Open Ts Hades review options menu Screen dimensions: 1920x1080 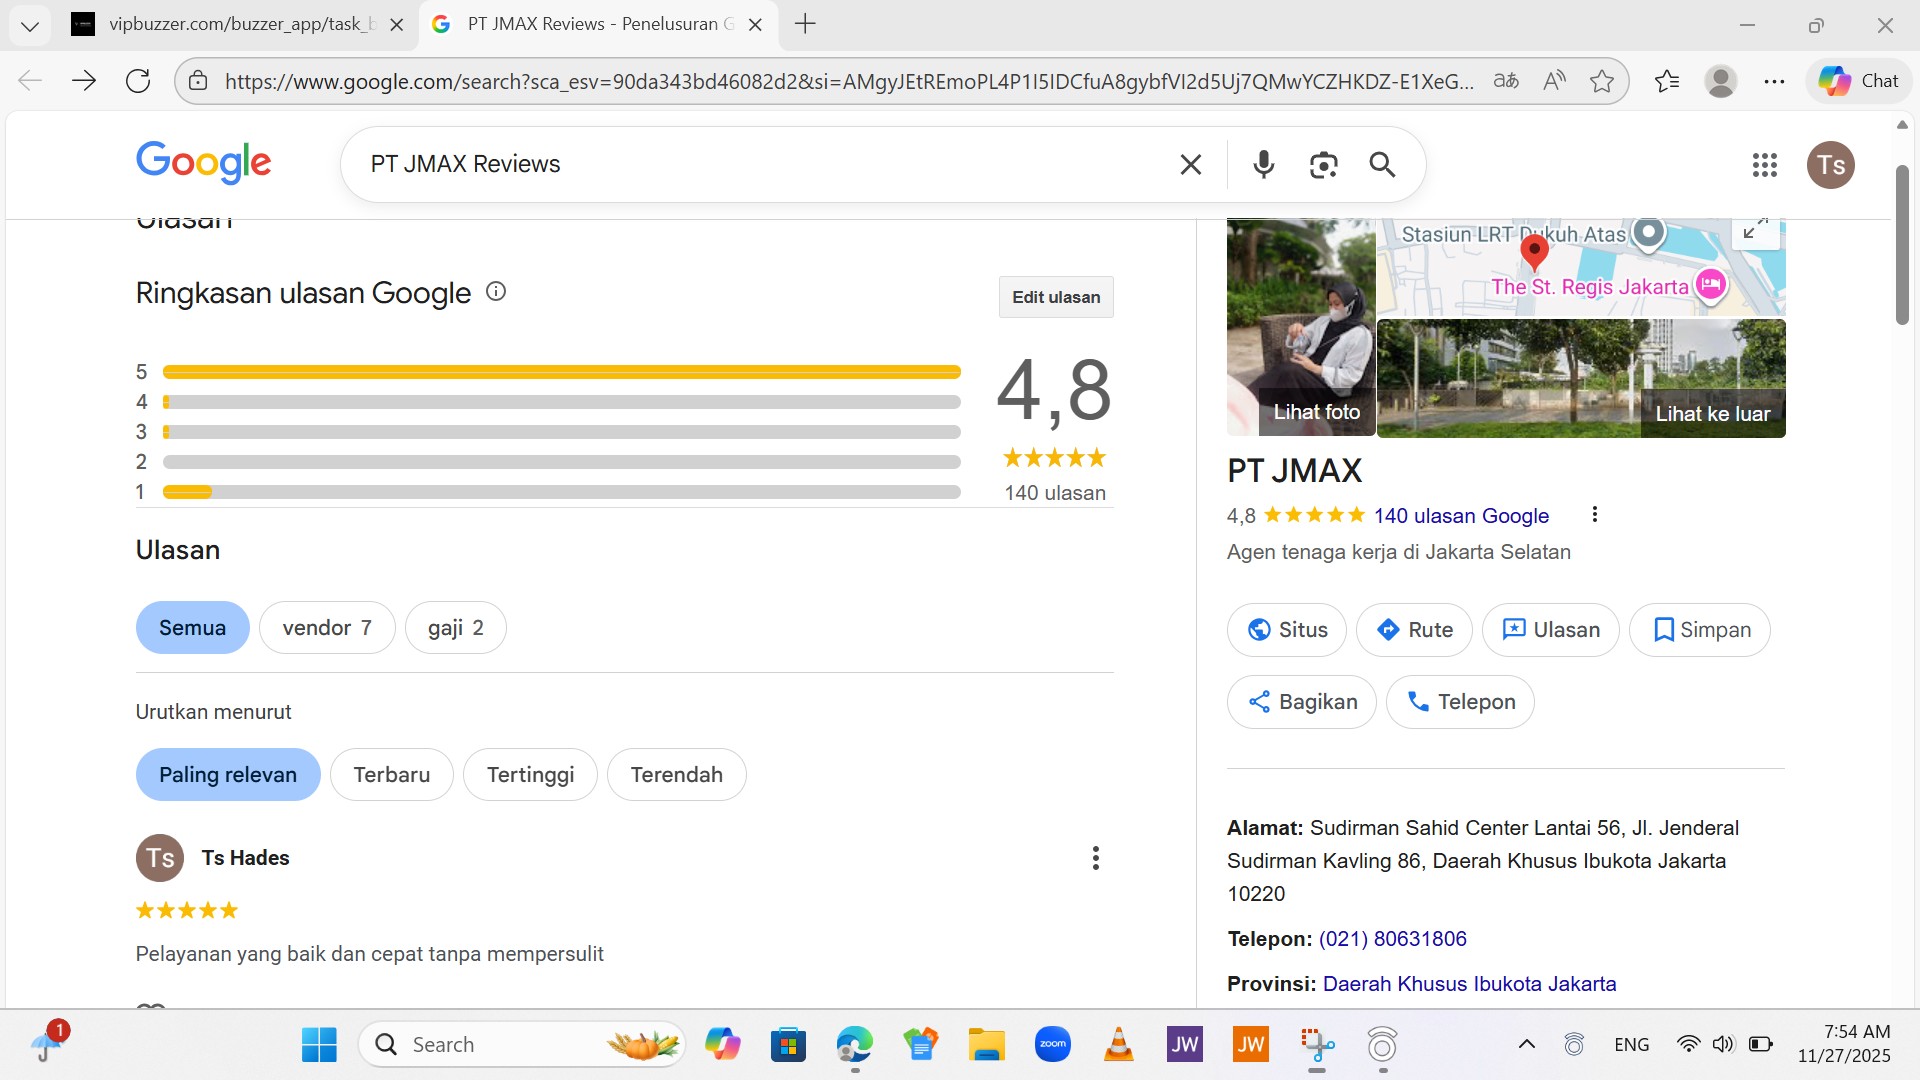pos(1095,858)
